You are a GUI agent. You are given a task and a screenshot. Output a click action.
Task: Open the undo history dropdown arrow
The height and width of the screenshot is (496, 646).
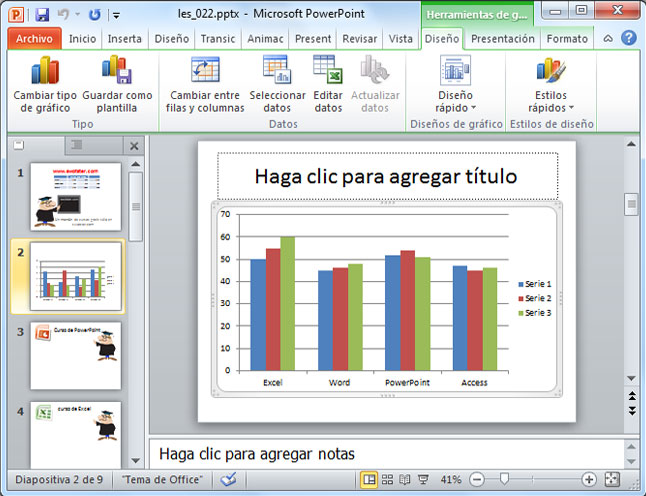click(77, 15)
